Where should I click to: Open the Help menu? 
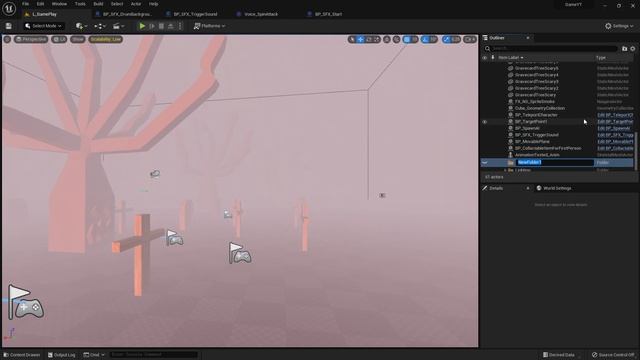coord(153,4)
